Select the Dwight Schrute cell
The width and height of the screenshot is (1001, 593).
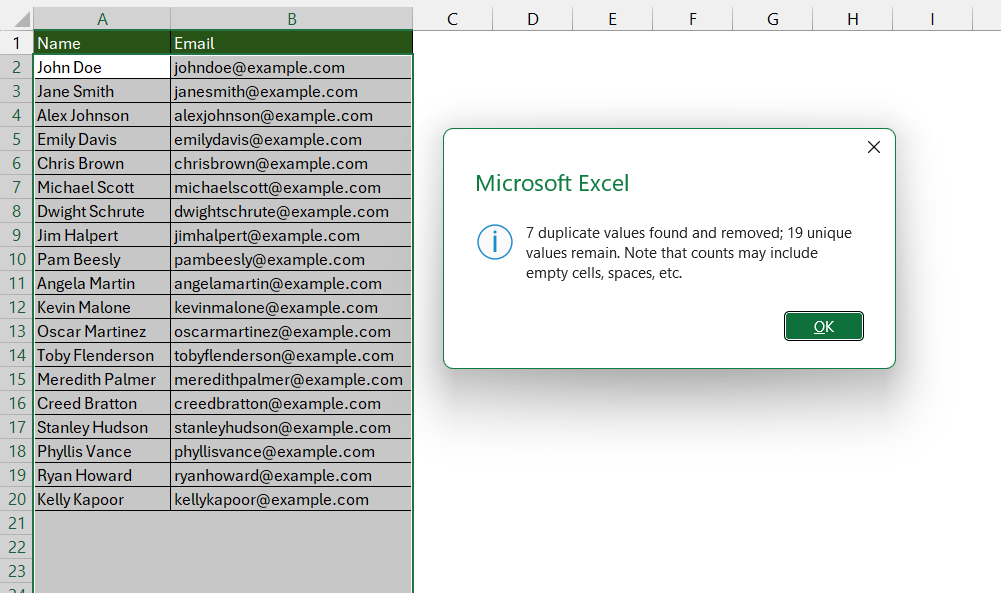coord(102,211)
